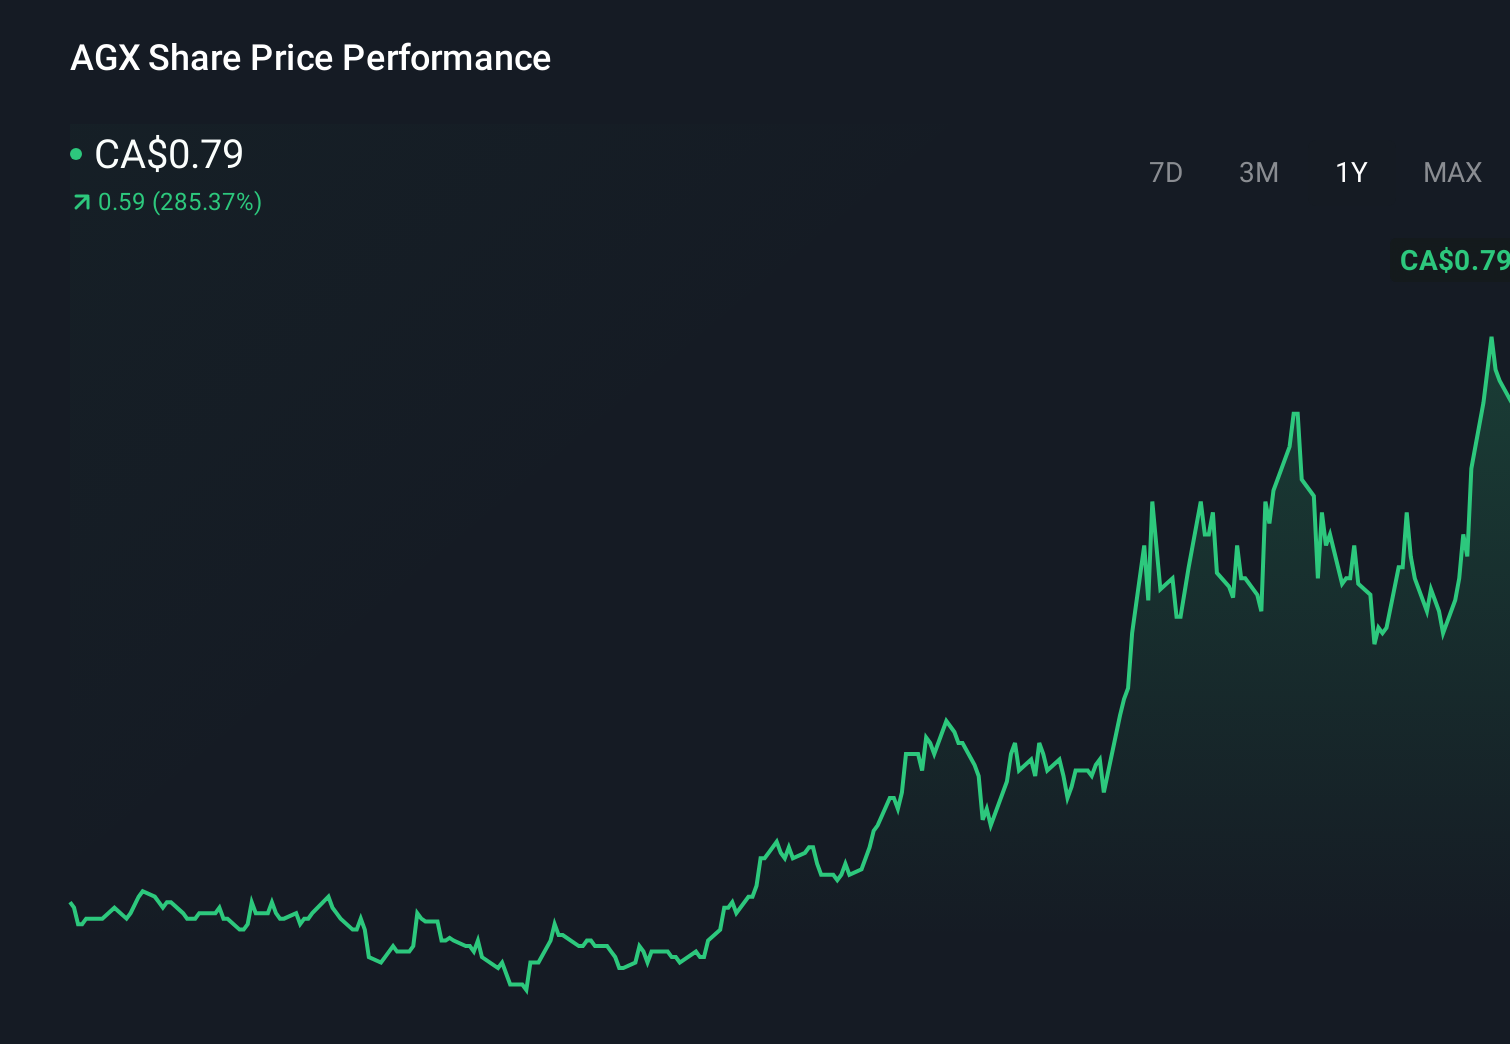Switch to the 3M view
This screenshot has width=1510, height=1044.
coord(1258,172)
